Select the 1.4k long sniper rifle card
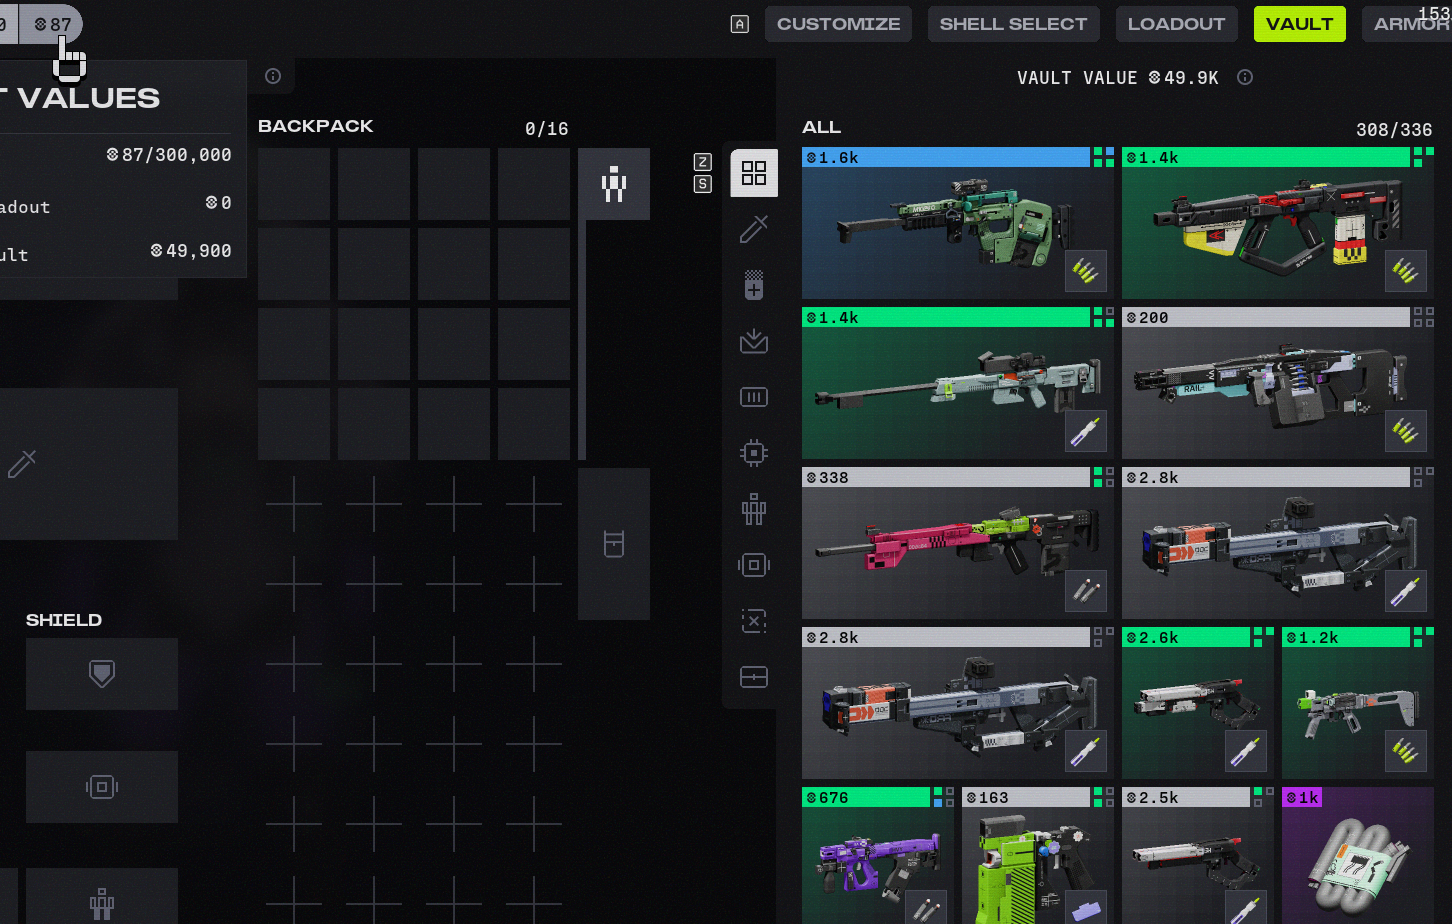The width and height of the screenshot is (1452, 924). (x=958, y=383)
